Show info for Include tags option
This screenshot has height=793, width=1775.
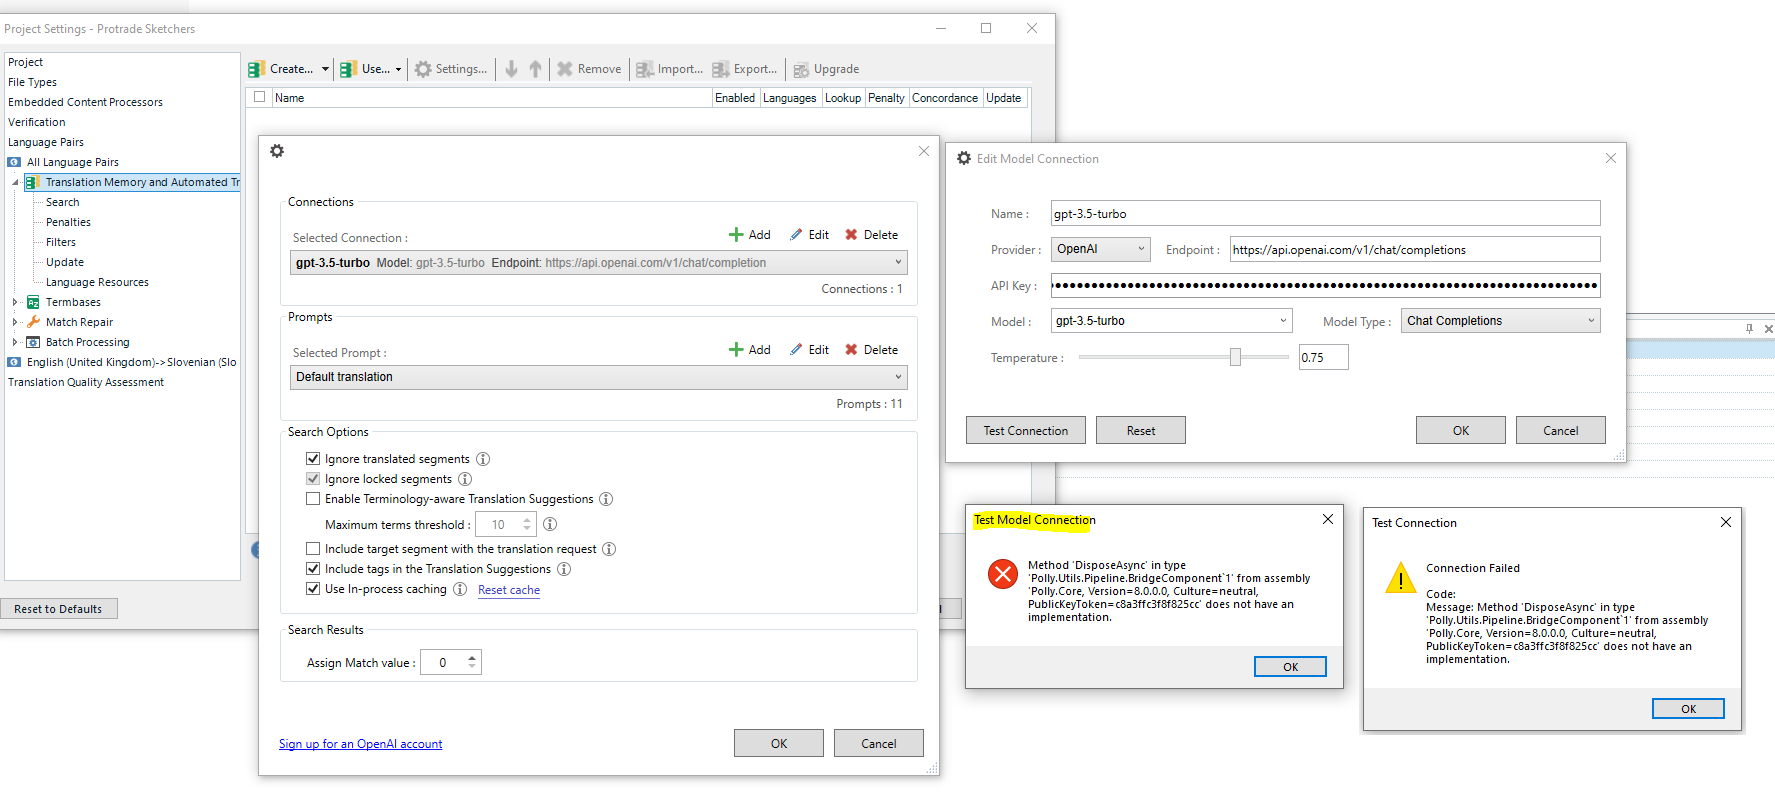(564, 569)
